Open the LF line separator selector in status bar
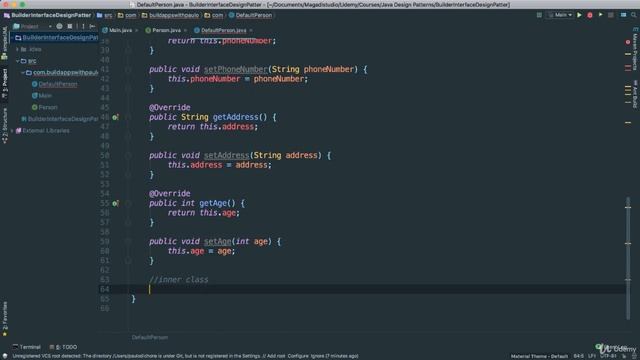The height and width of the screenshot is (360, 640). (x=592, y=356)
